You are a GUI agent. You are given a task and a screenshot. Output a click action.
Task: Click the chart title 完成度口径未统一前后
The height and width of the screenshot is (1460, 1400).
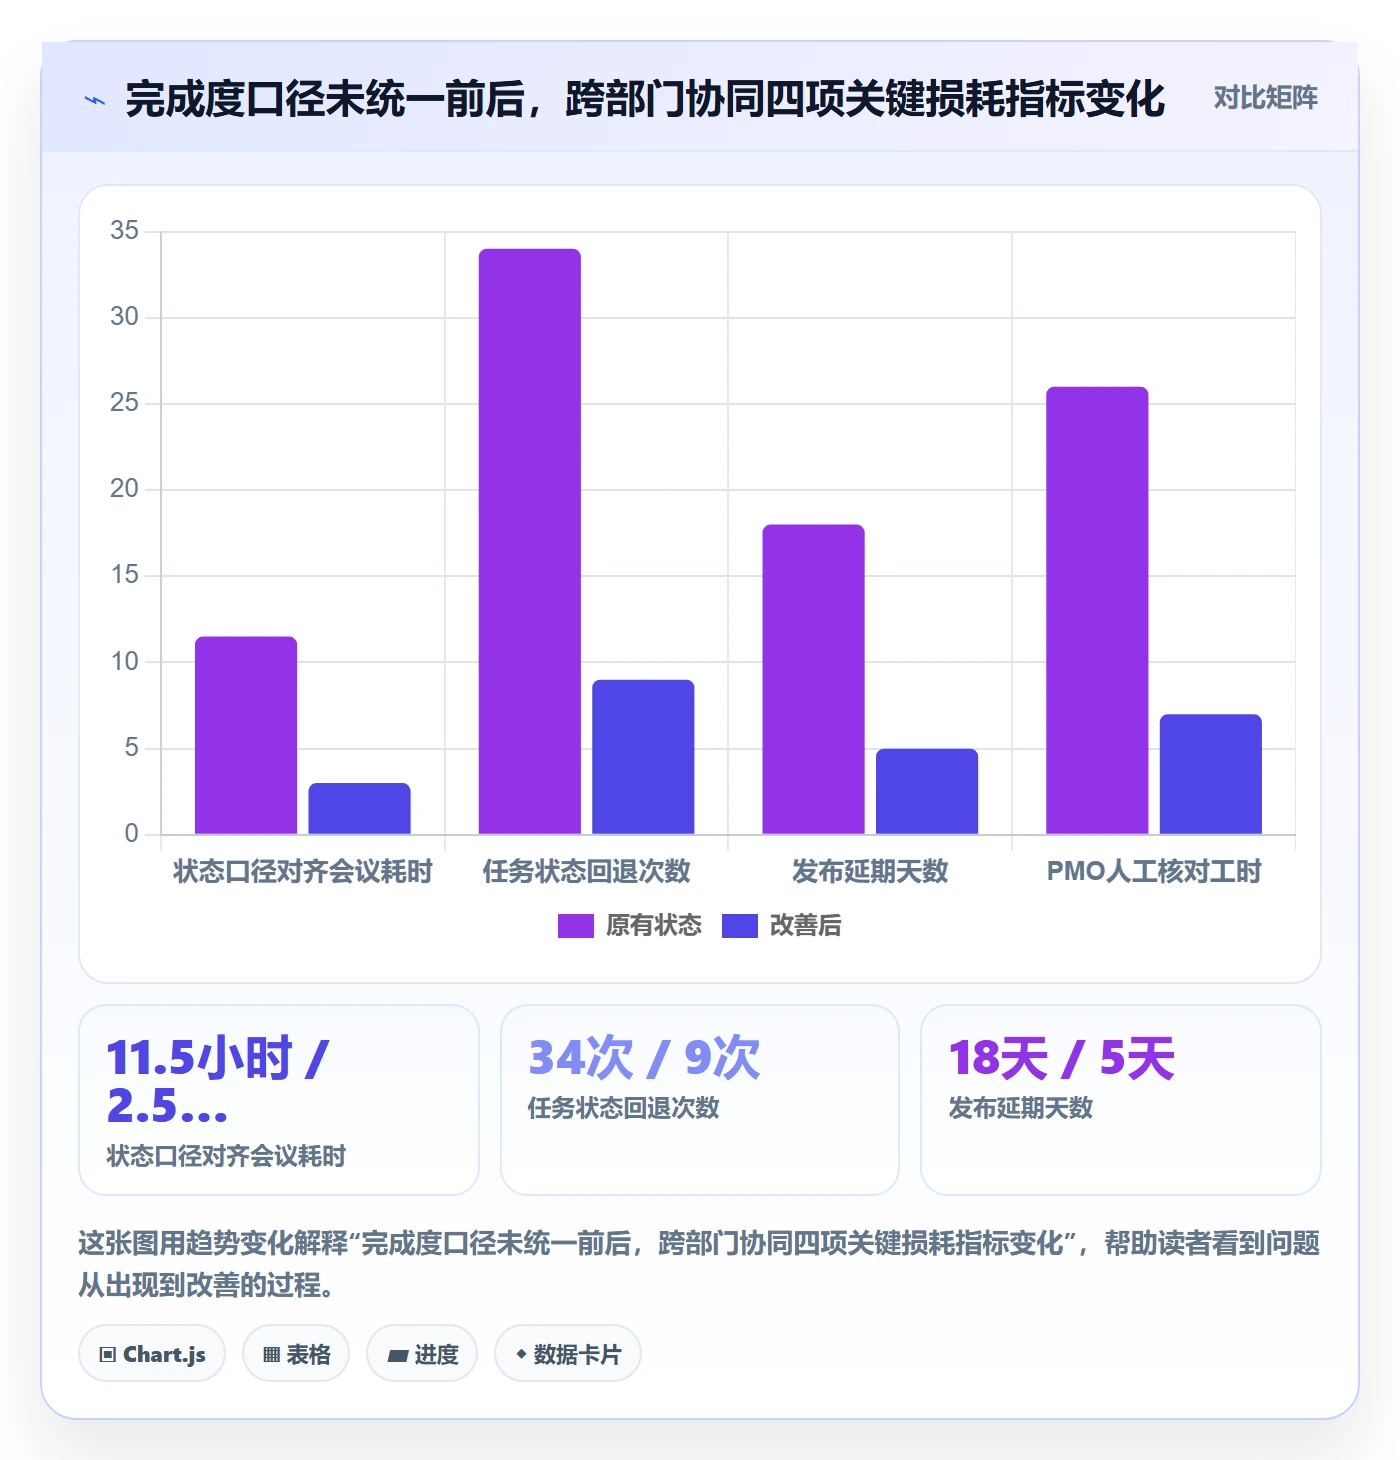[645, 99]
